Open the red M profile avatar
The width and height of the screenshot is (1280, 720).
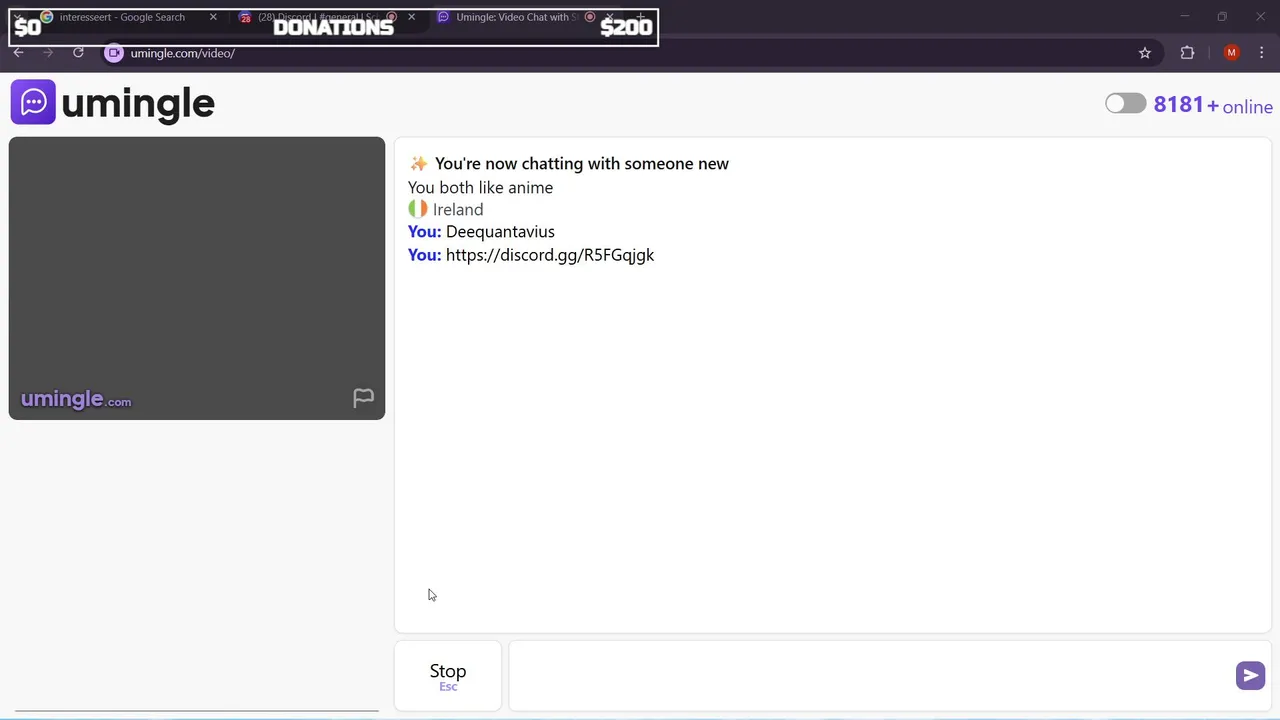click(1231, 53)
